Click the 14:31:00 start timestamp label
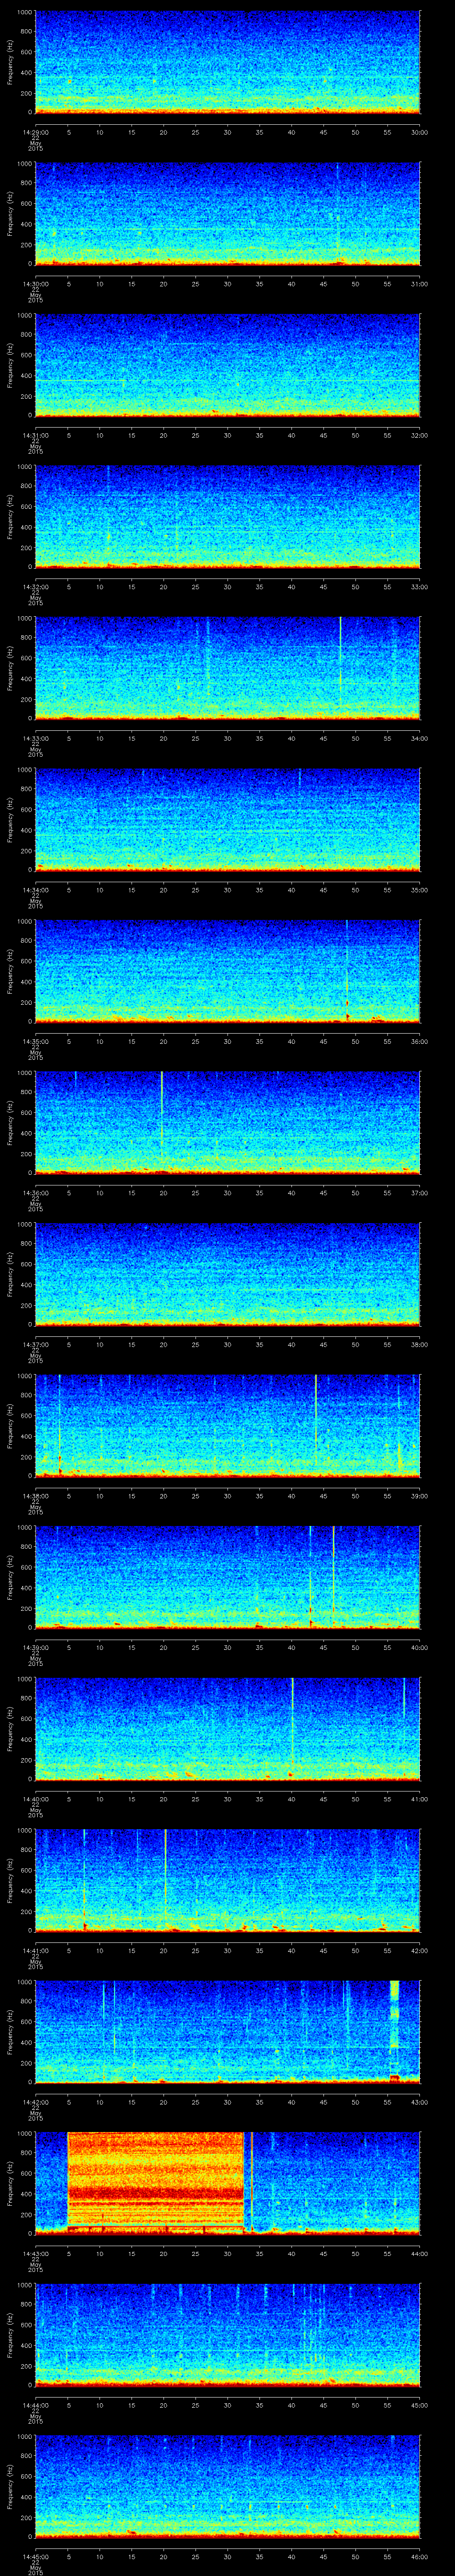Viewport: 455px width, 2576px height. click(x=35, y=435)
